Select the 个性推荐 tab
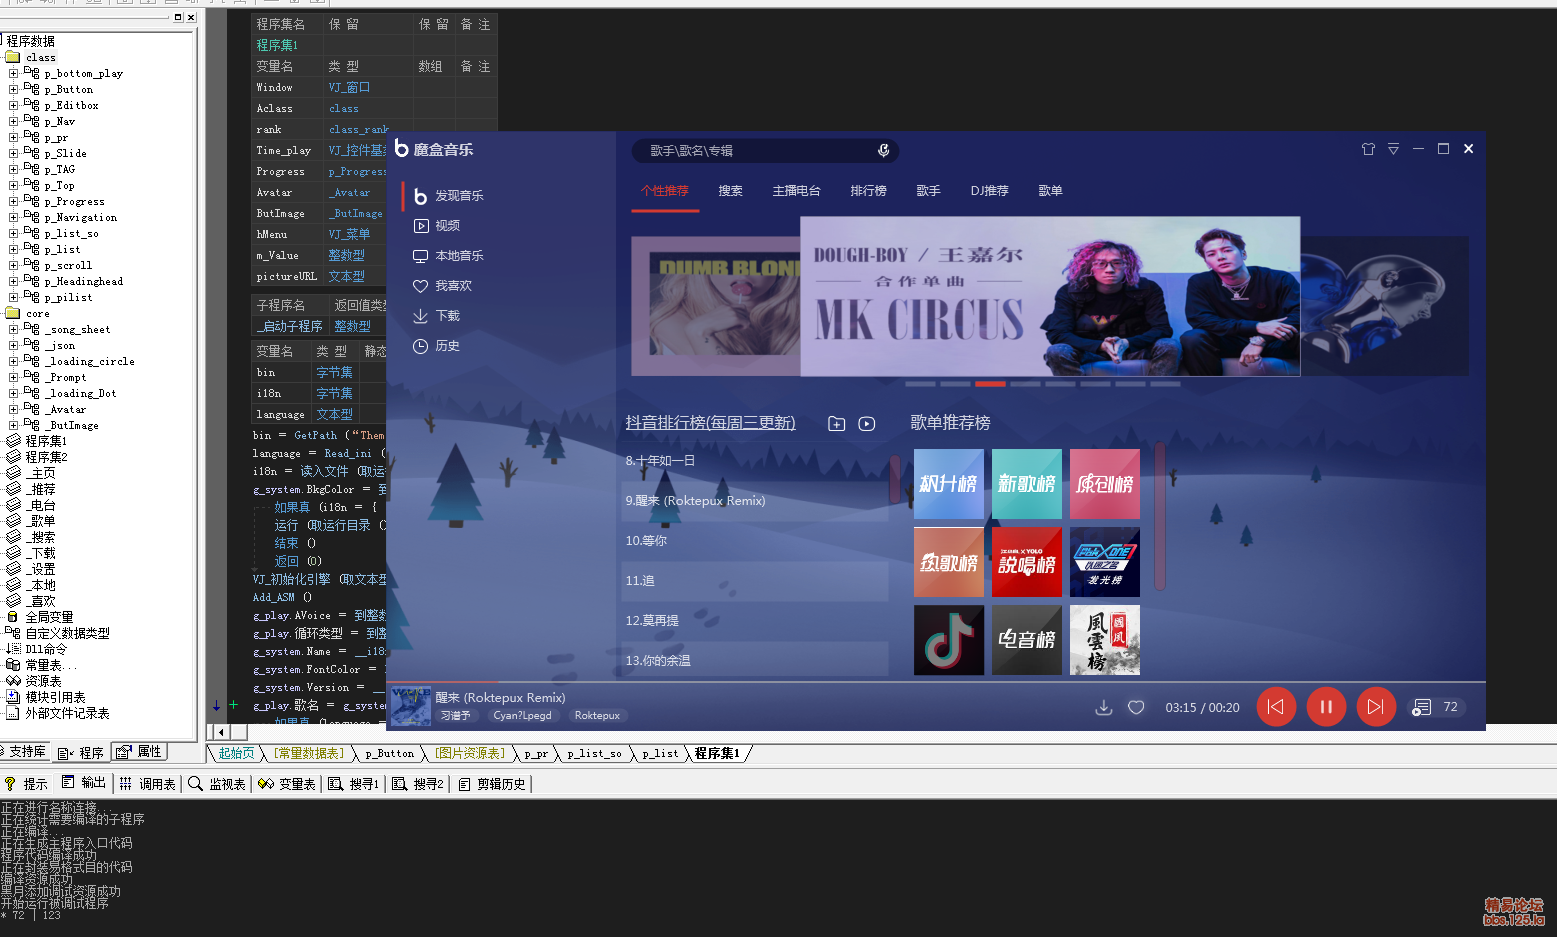Screen dimensions: 1557x937 pos(665,191)
